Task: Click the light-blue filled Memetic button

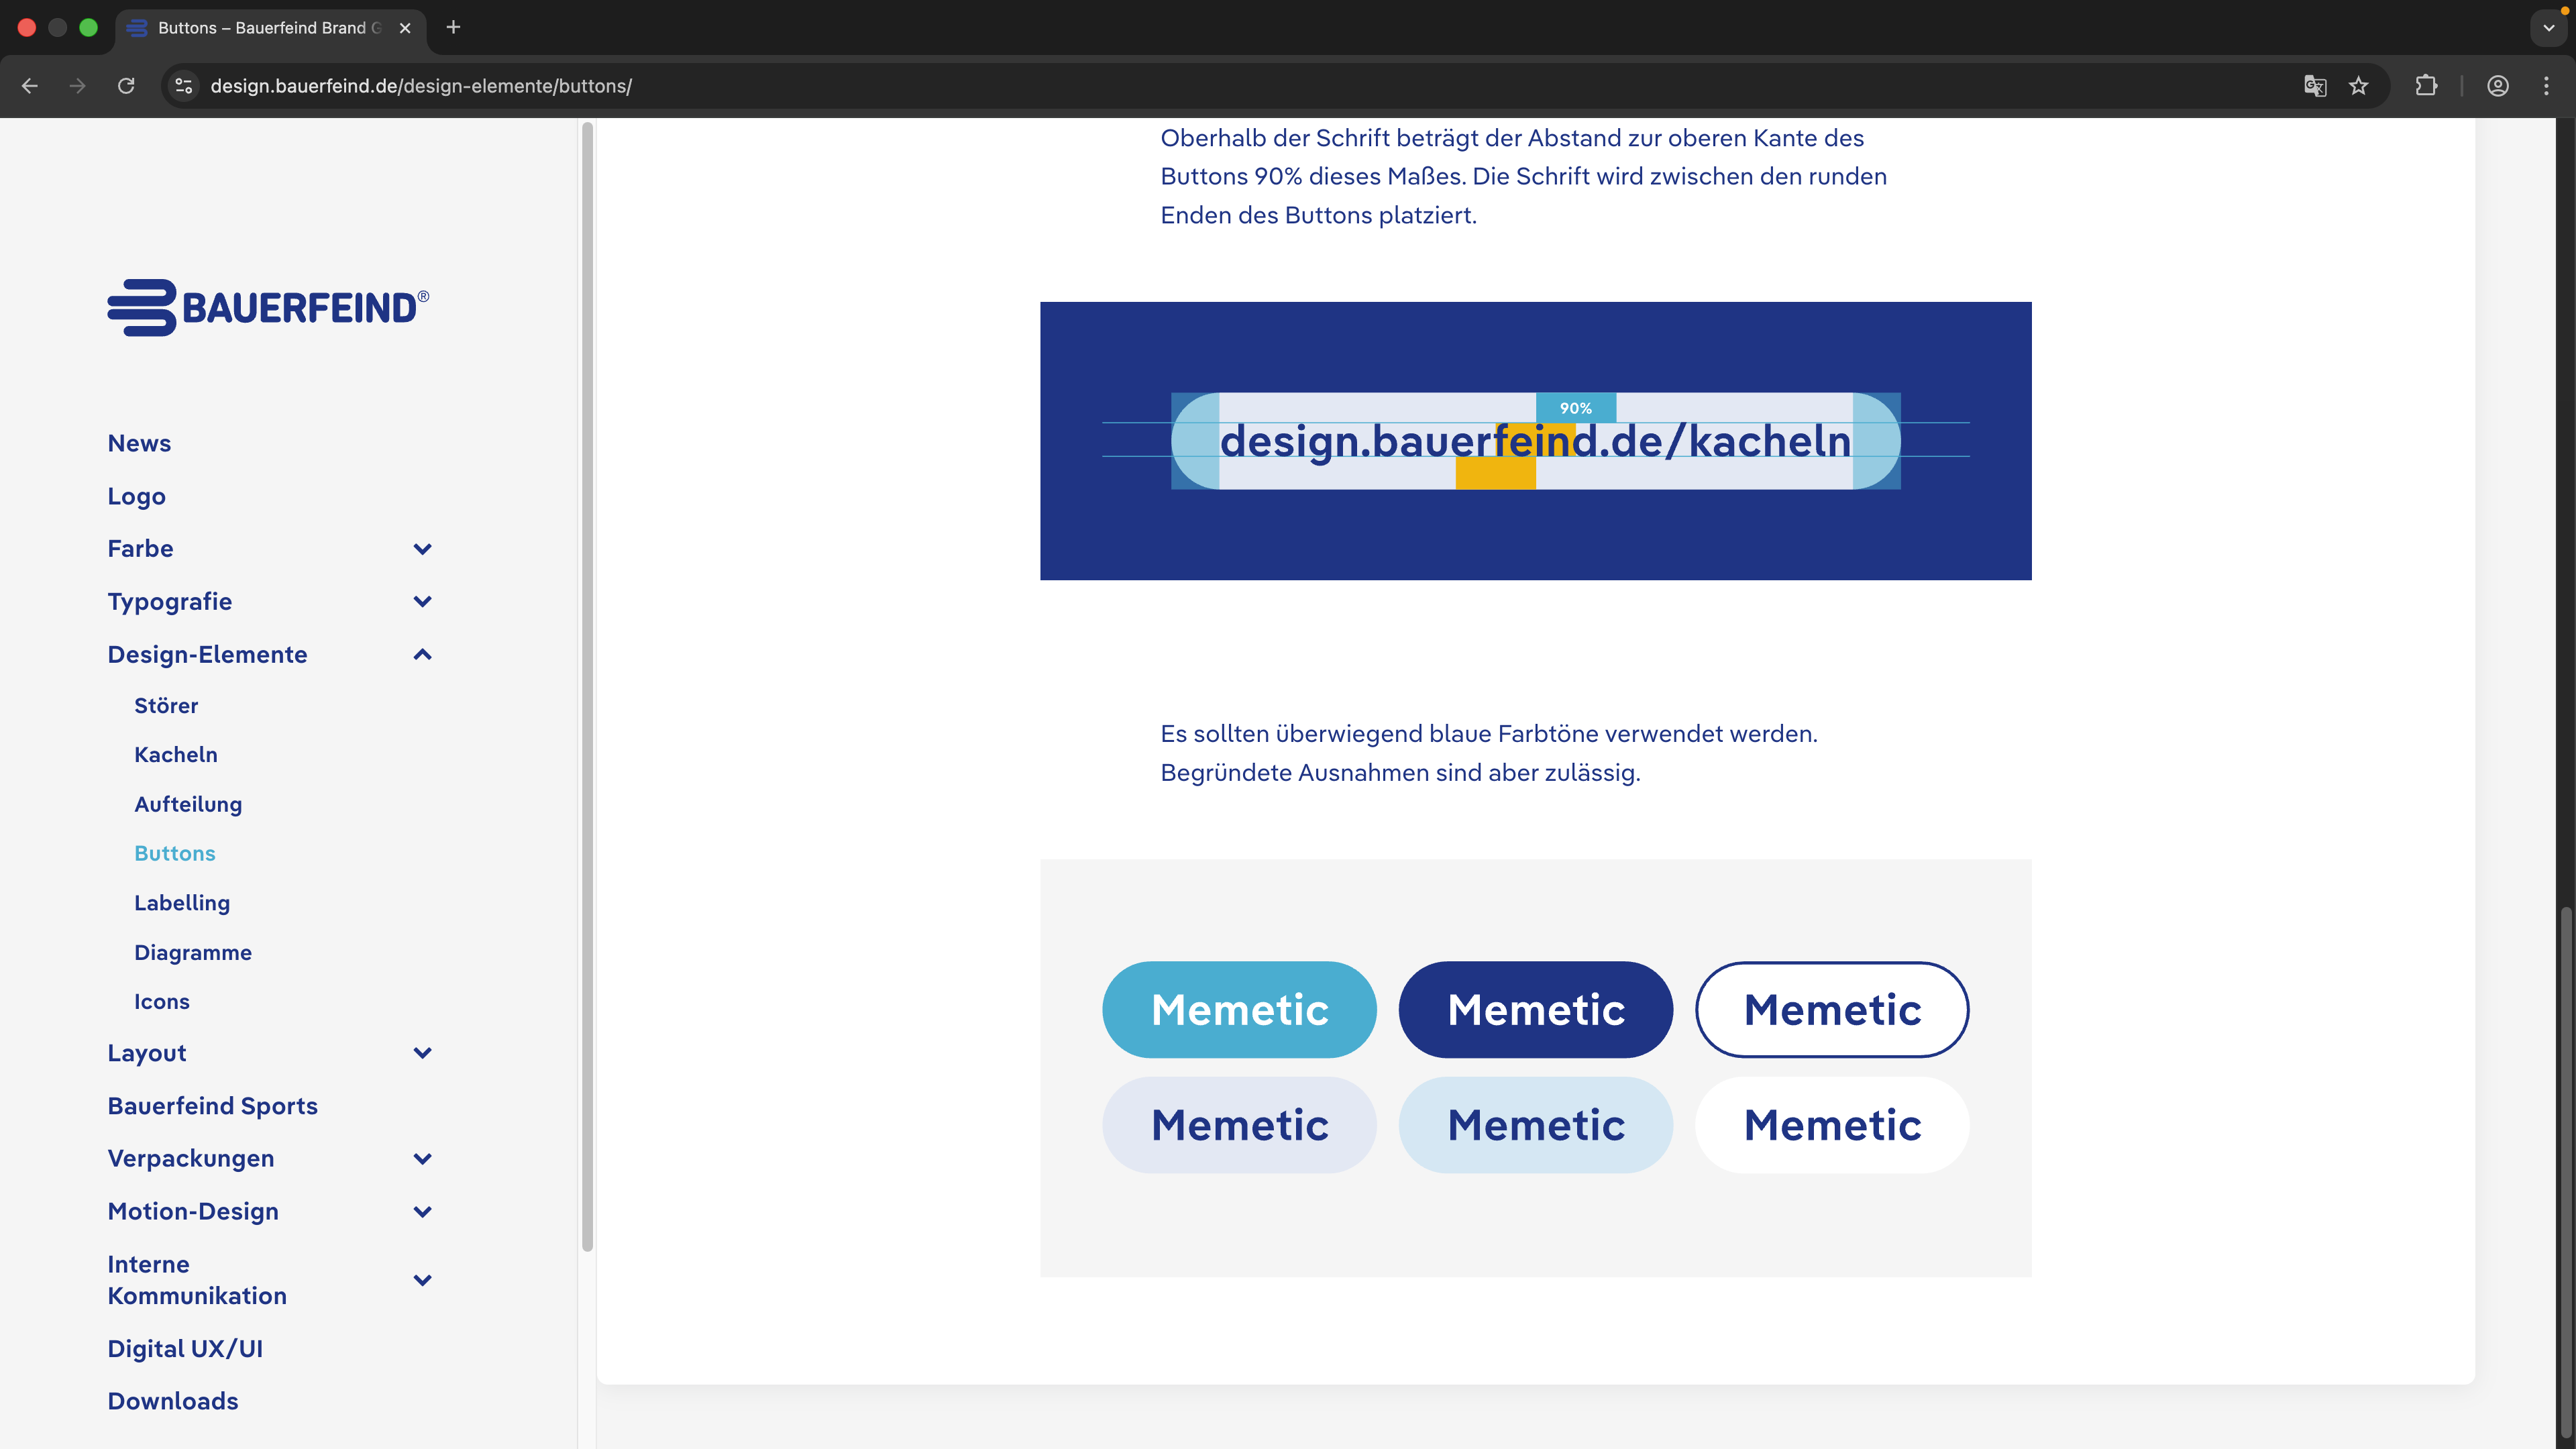Action: point(1239,1010)
